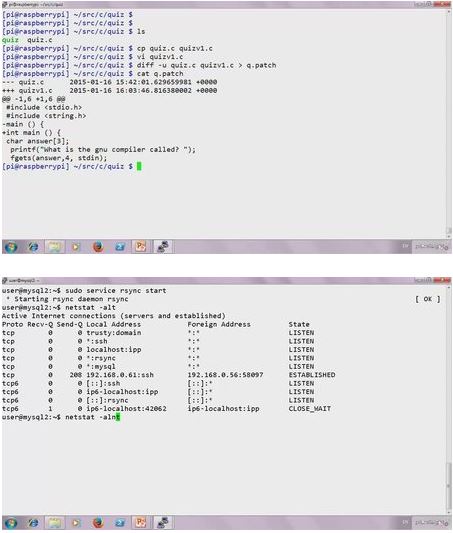The height and width of the screenshot is (533, 453).
Task: Click 'ip6-localhost:42062' local address
Action: [126, 409]
